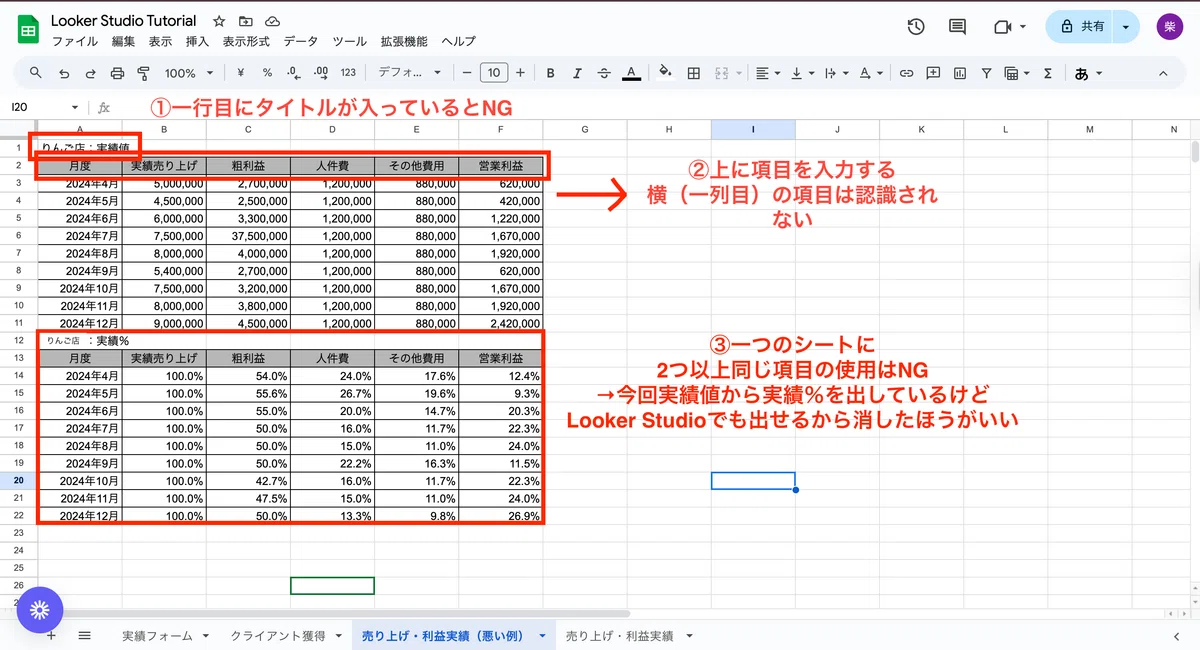Toggle strikethrough formatting
The image size is (1200, 650).
click(604, 73)
